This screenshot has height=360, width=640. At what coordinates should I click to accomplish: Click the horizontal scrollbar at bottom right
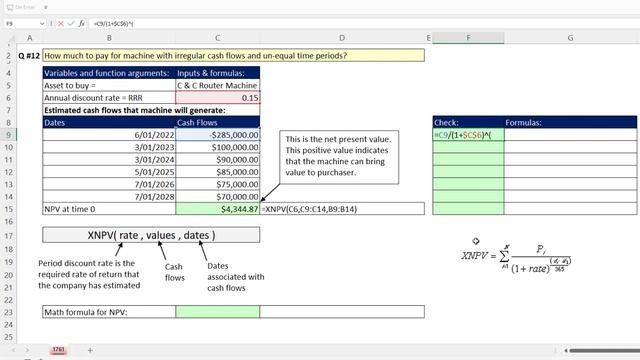pyautogui.click(x=604, y=350)
